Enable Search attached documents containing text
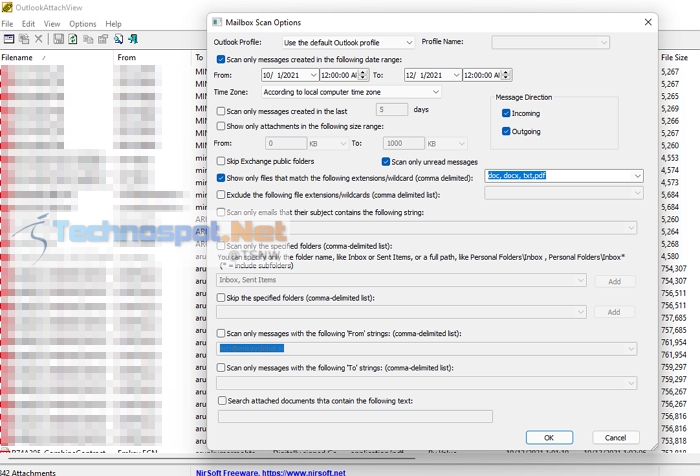The height and width of the screenshot is (476, 700). (222, 401)
